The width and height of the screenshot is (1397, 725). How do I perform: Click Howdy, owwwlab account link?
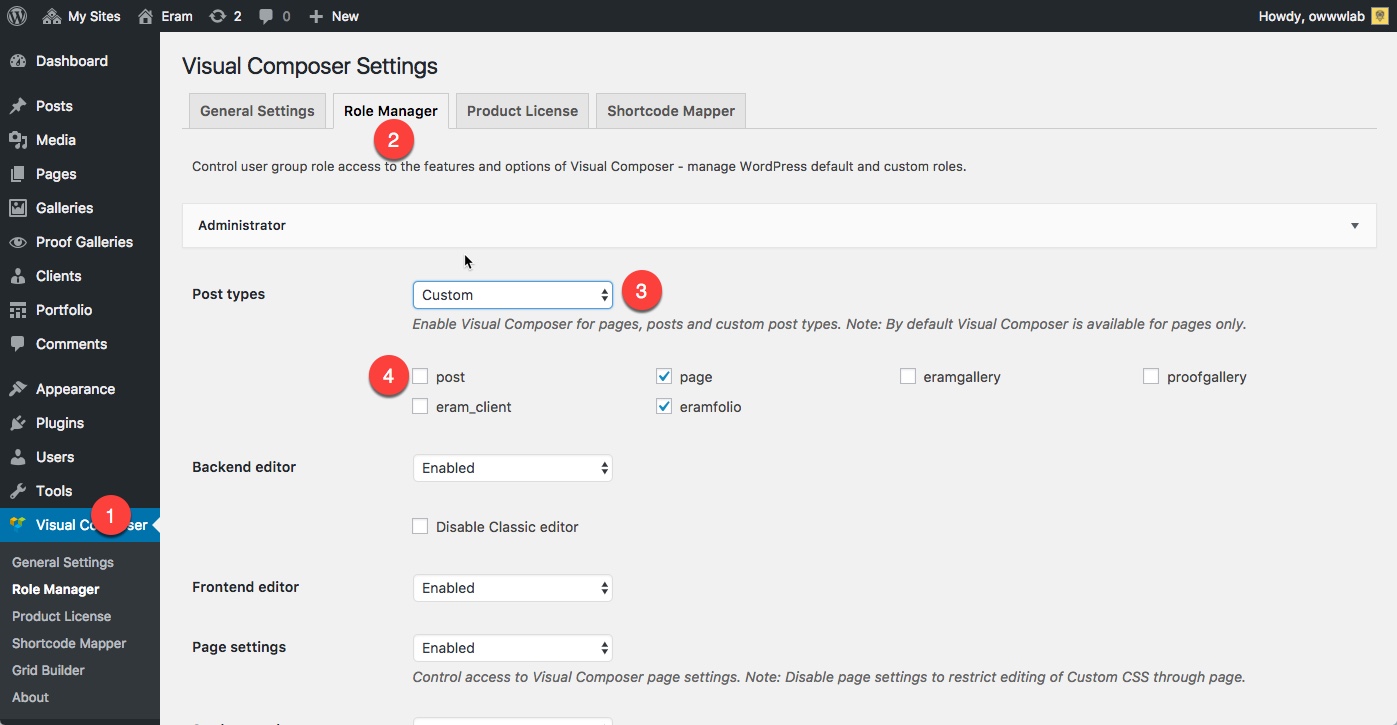(1322, 16)
